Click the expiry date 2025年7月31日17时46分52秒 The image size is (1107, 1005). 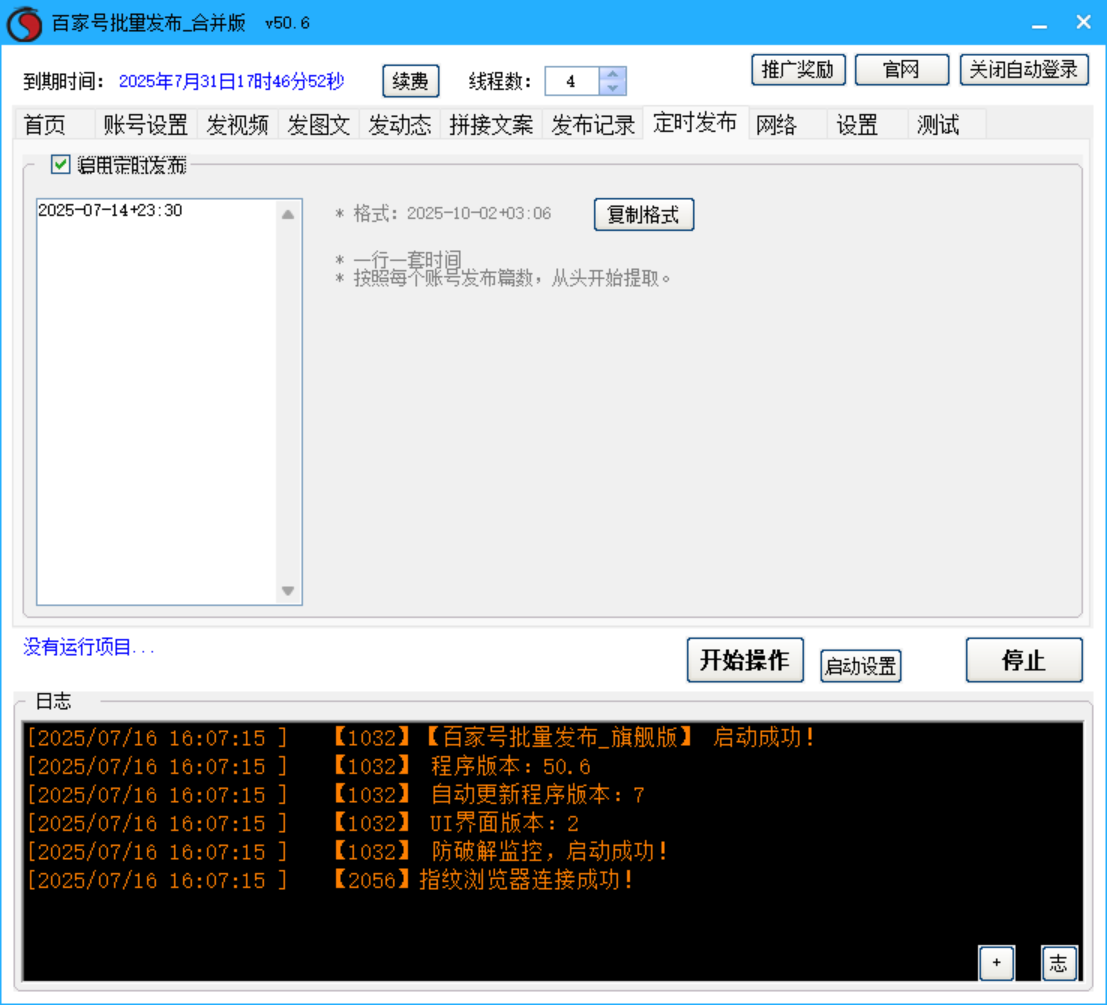point(232,81)
